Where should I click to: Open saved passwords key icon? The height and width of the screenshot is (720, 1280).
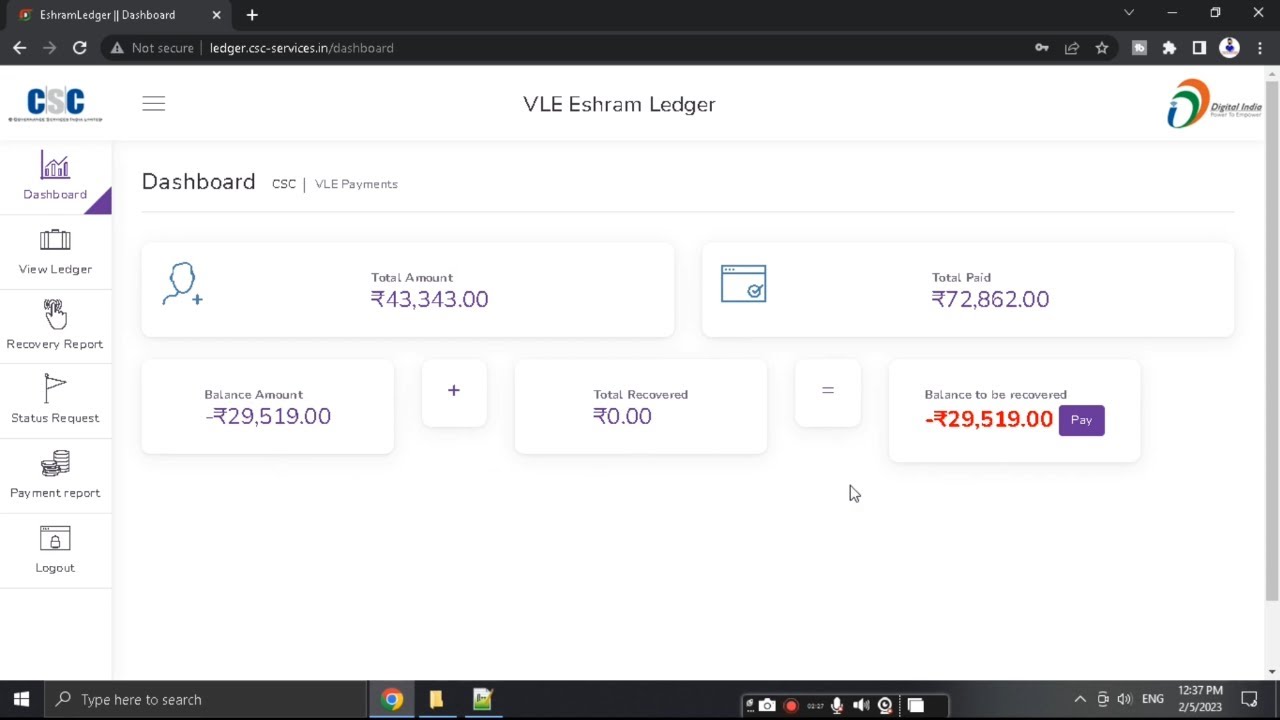pyautogui.click(x=1042, y=48)
